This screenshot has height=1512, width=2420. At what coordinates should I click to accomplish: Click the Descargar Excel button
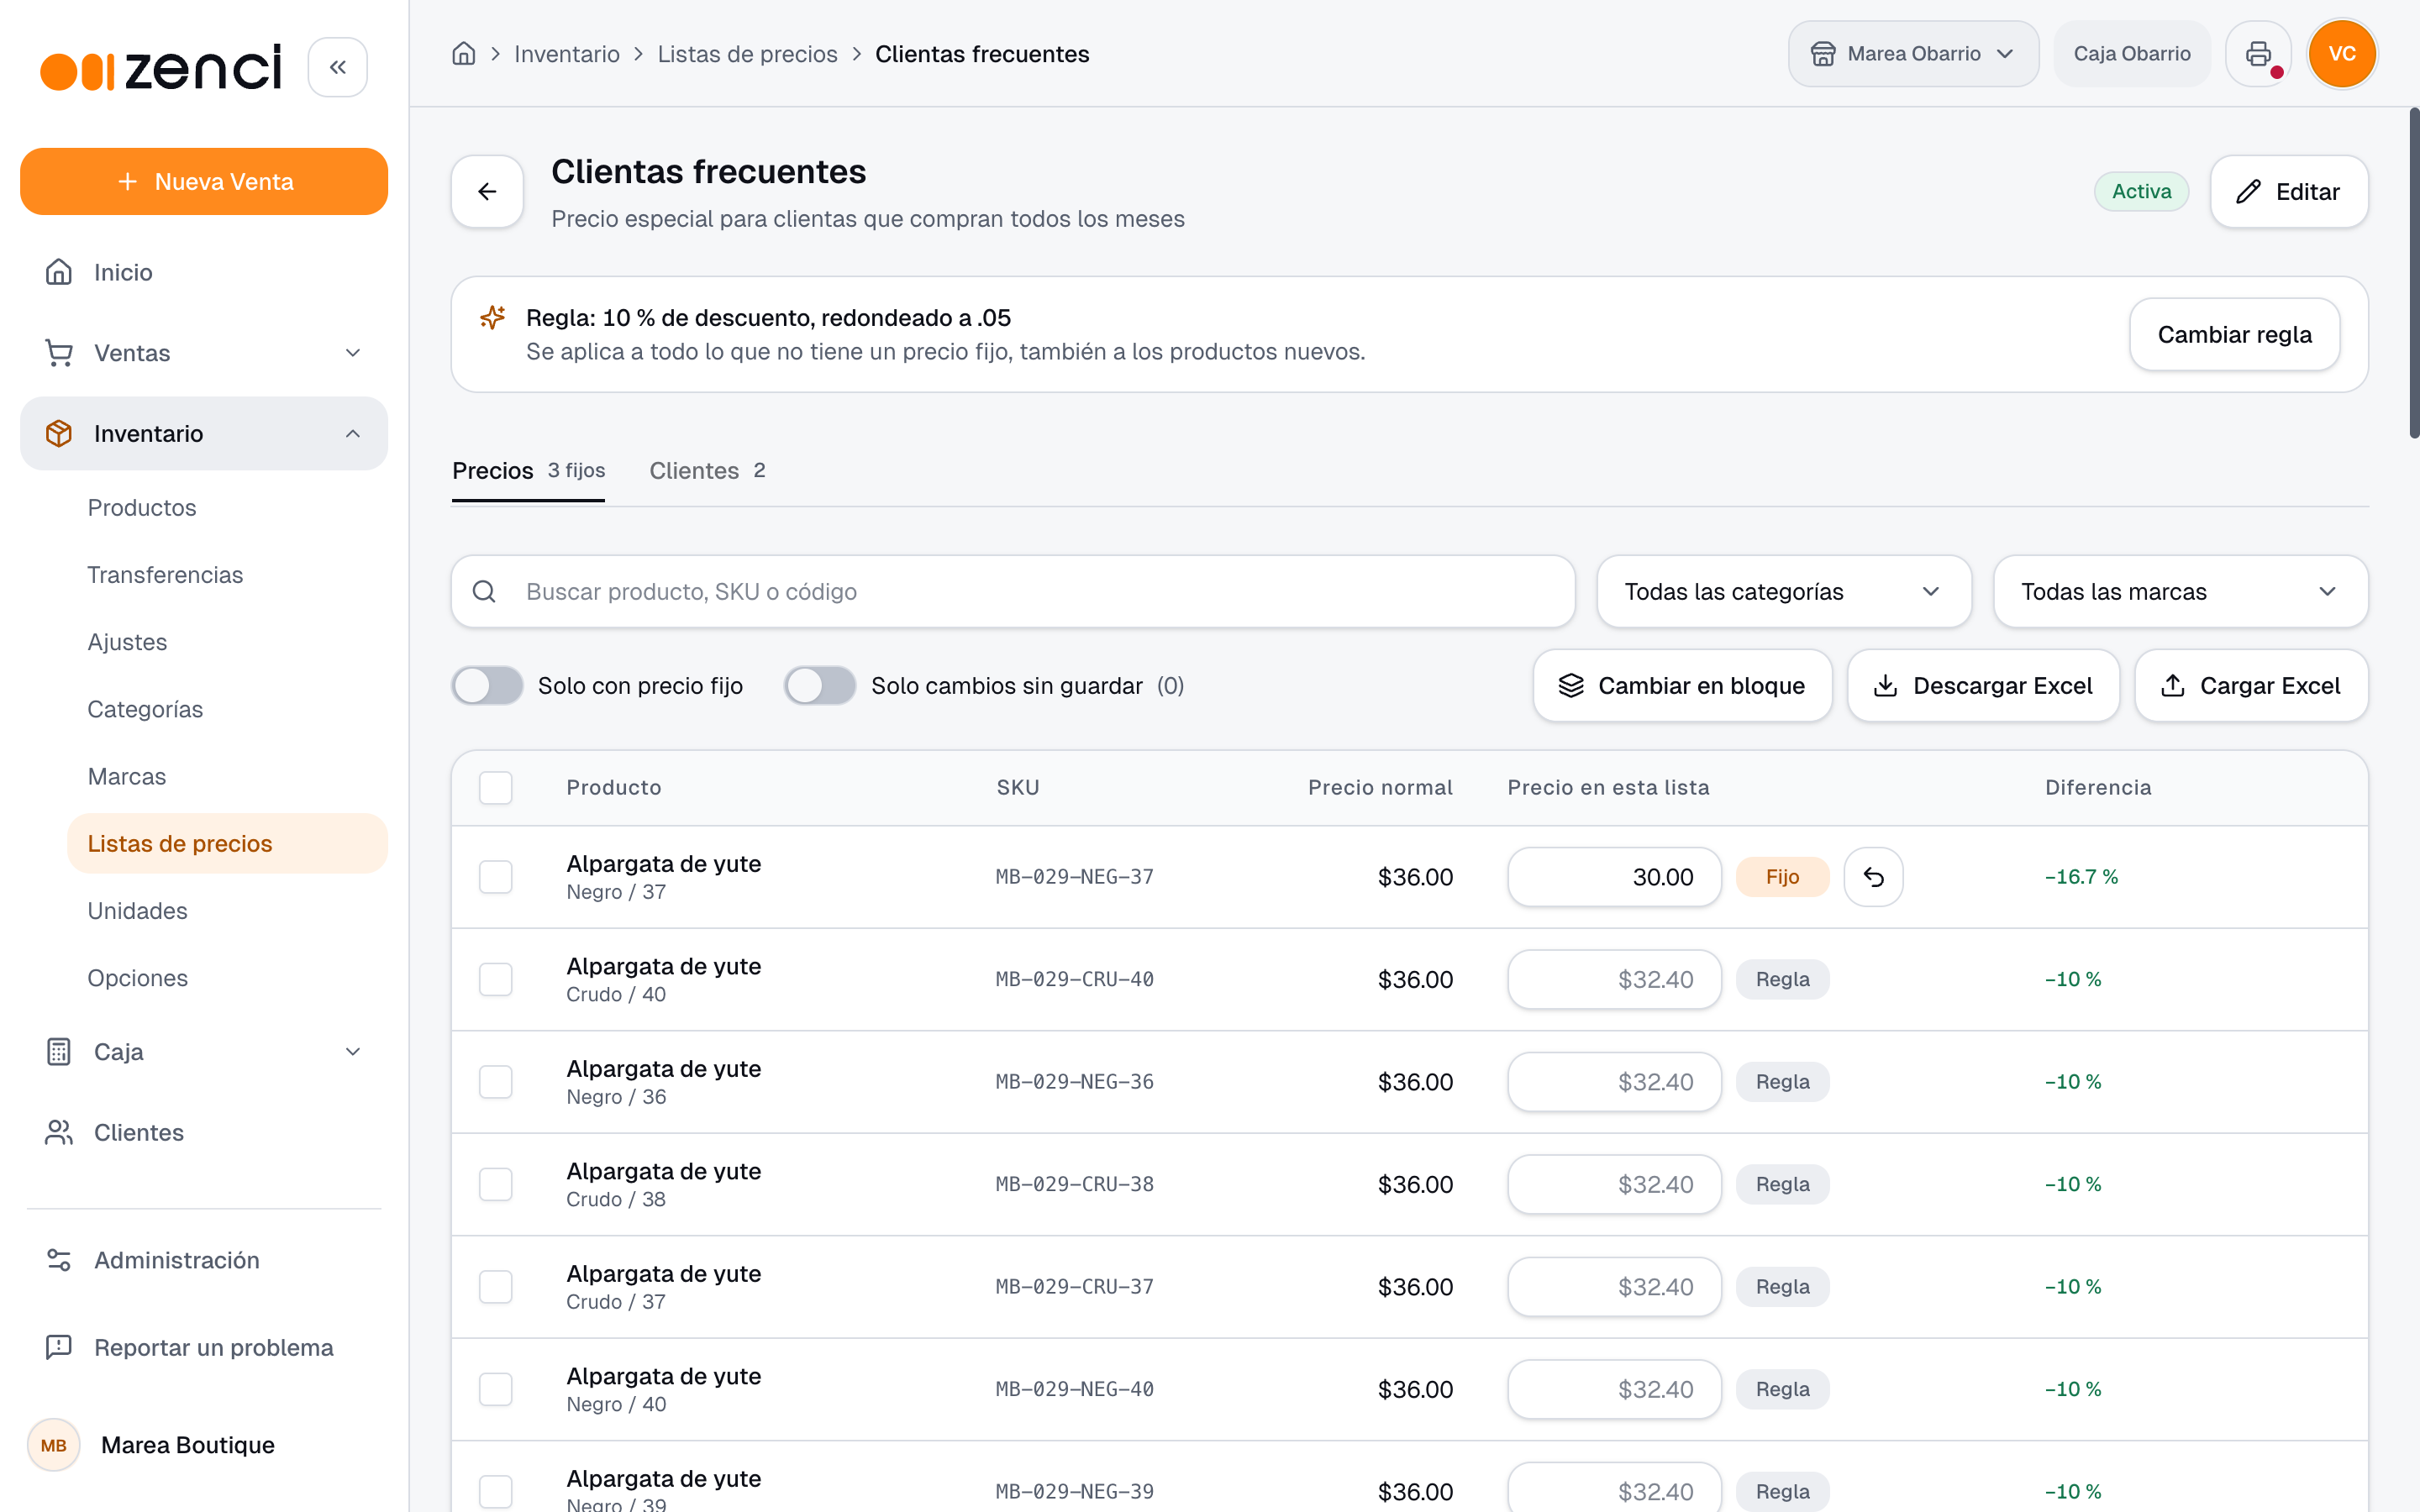1983,686
